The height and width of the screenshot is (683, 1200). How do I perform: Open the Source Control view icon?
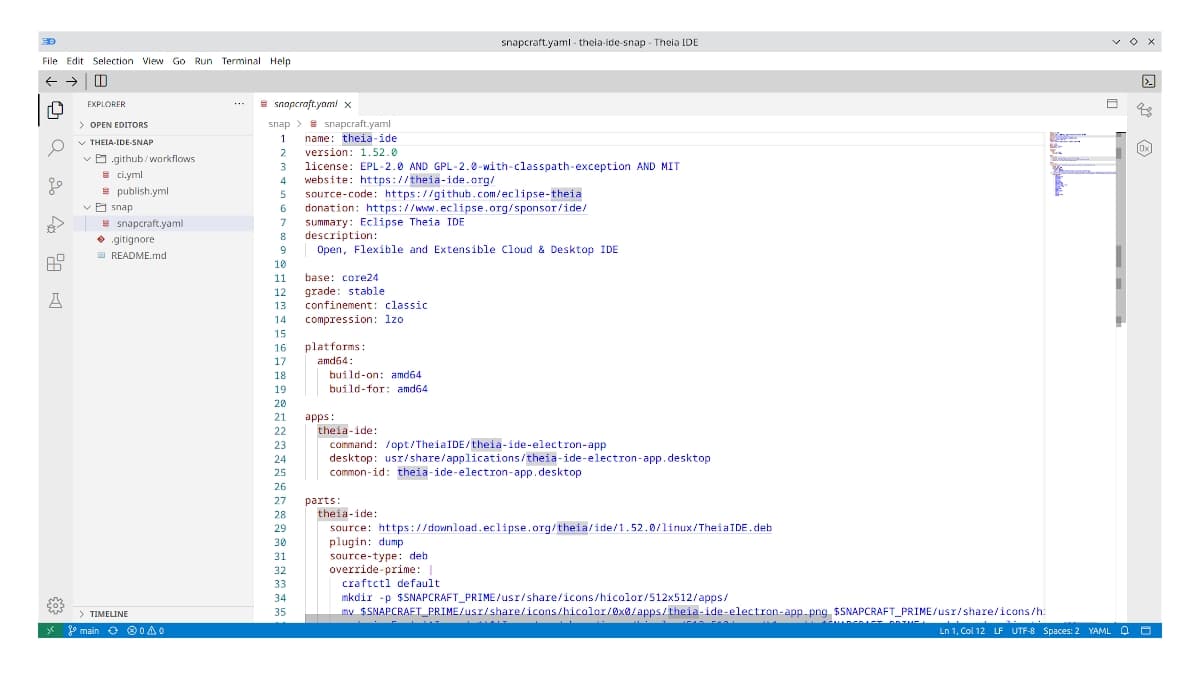56,186
